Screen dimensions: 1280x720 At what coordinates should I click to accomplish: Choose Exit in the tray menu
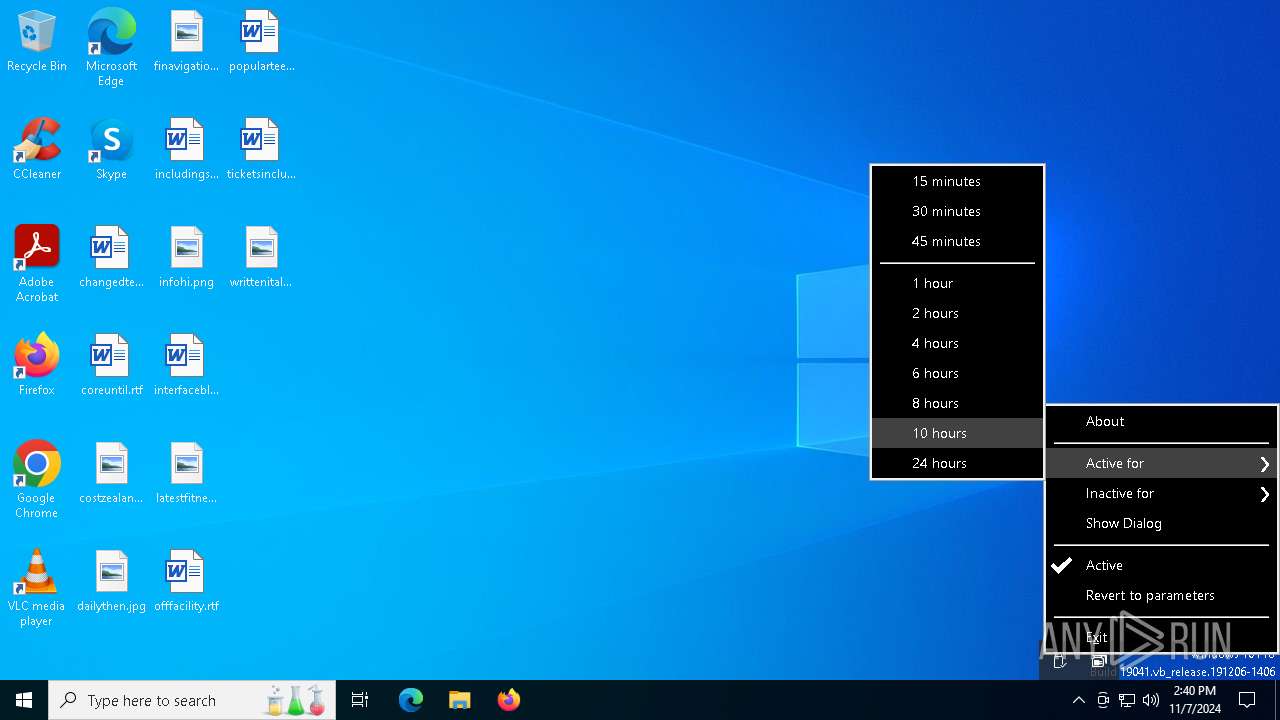tap(1161, 637)
